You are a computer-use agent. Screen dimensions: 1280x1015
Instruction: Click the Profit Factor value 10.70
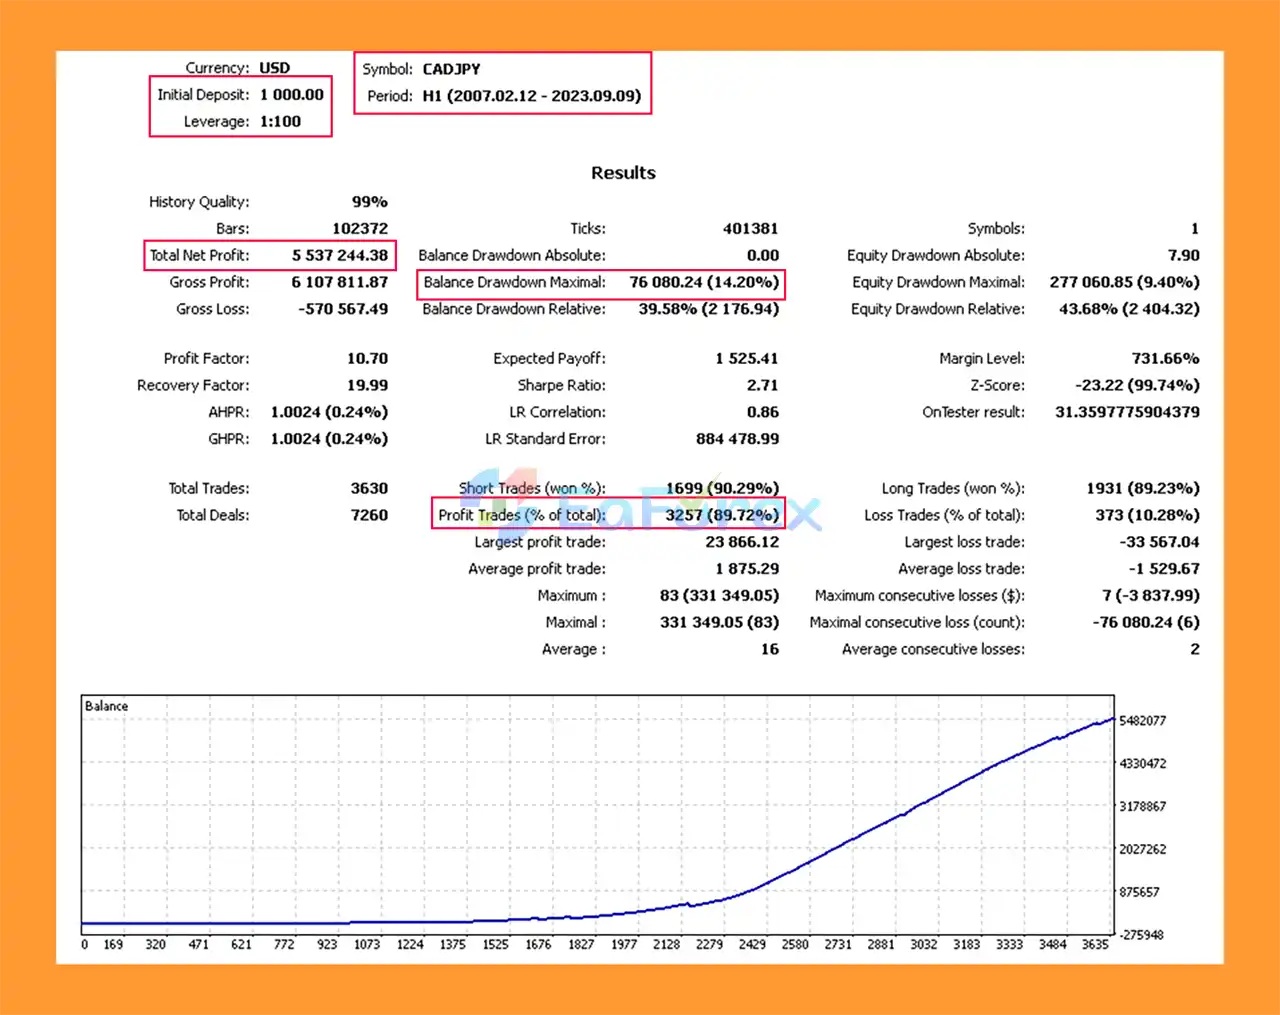coord(367,359)
